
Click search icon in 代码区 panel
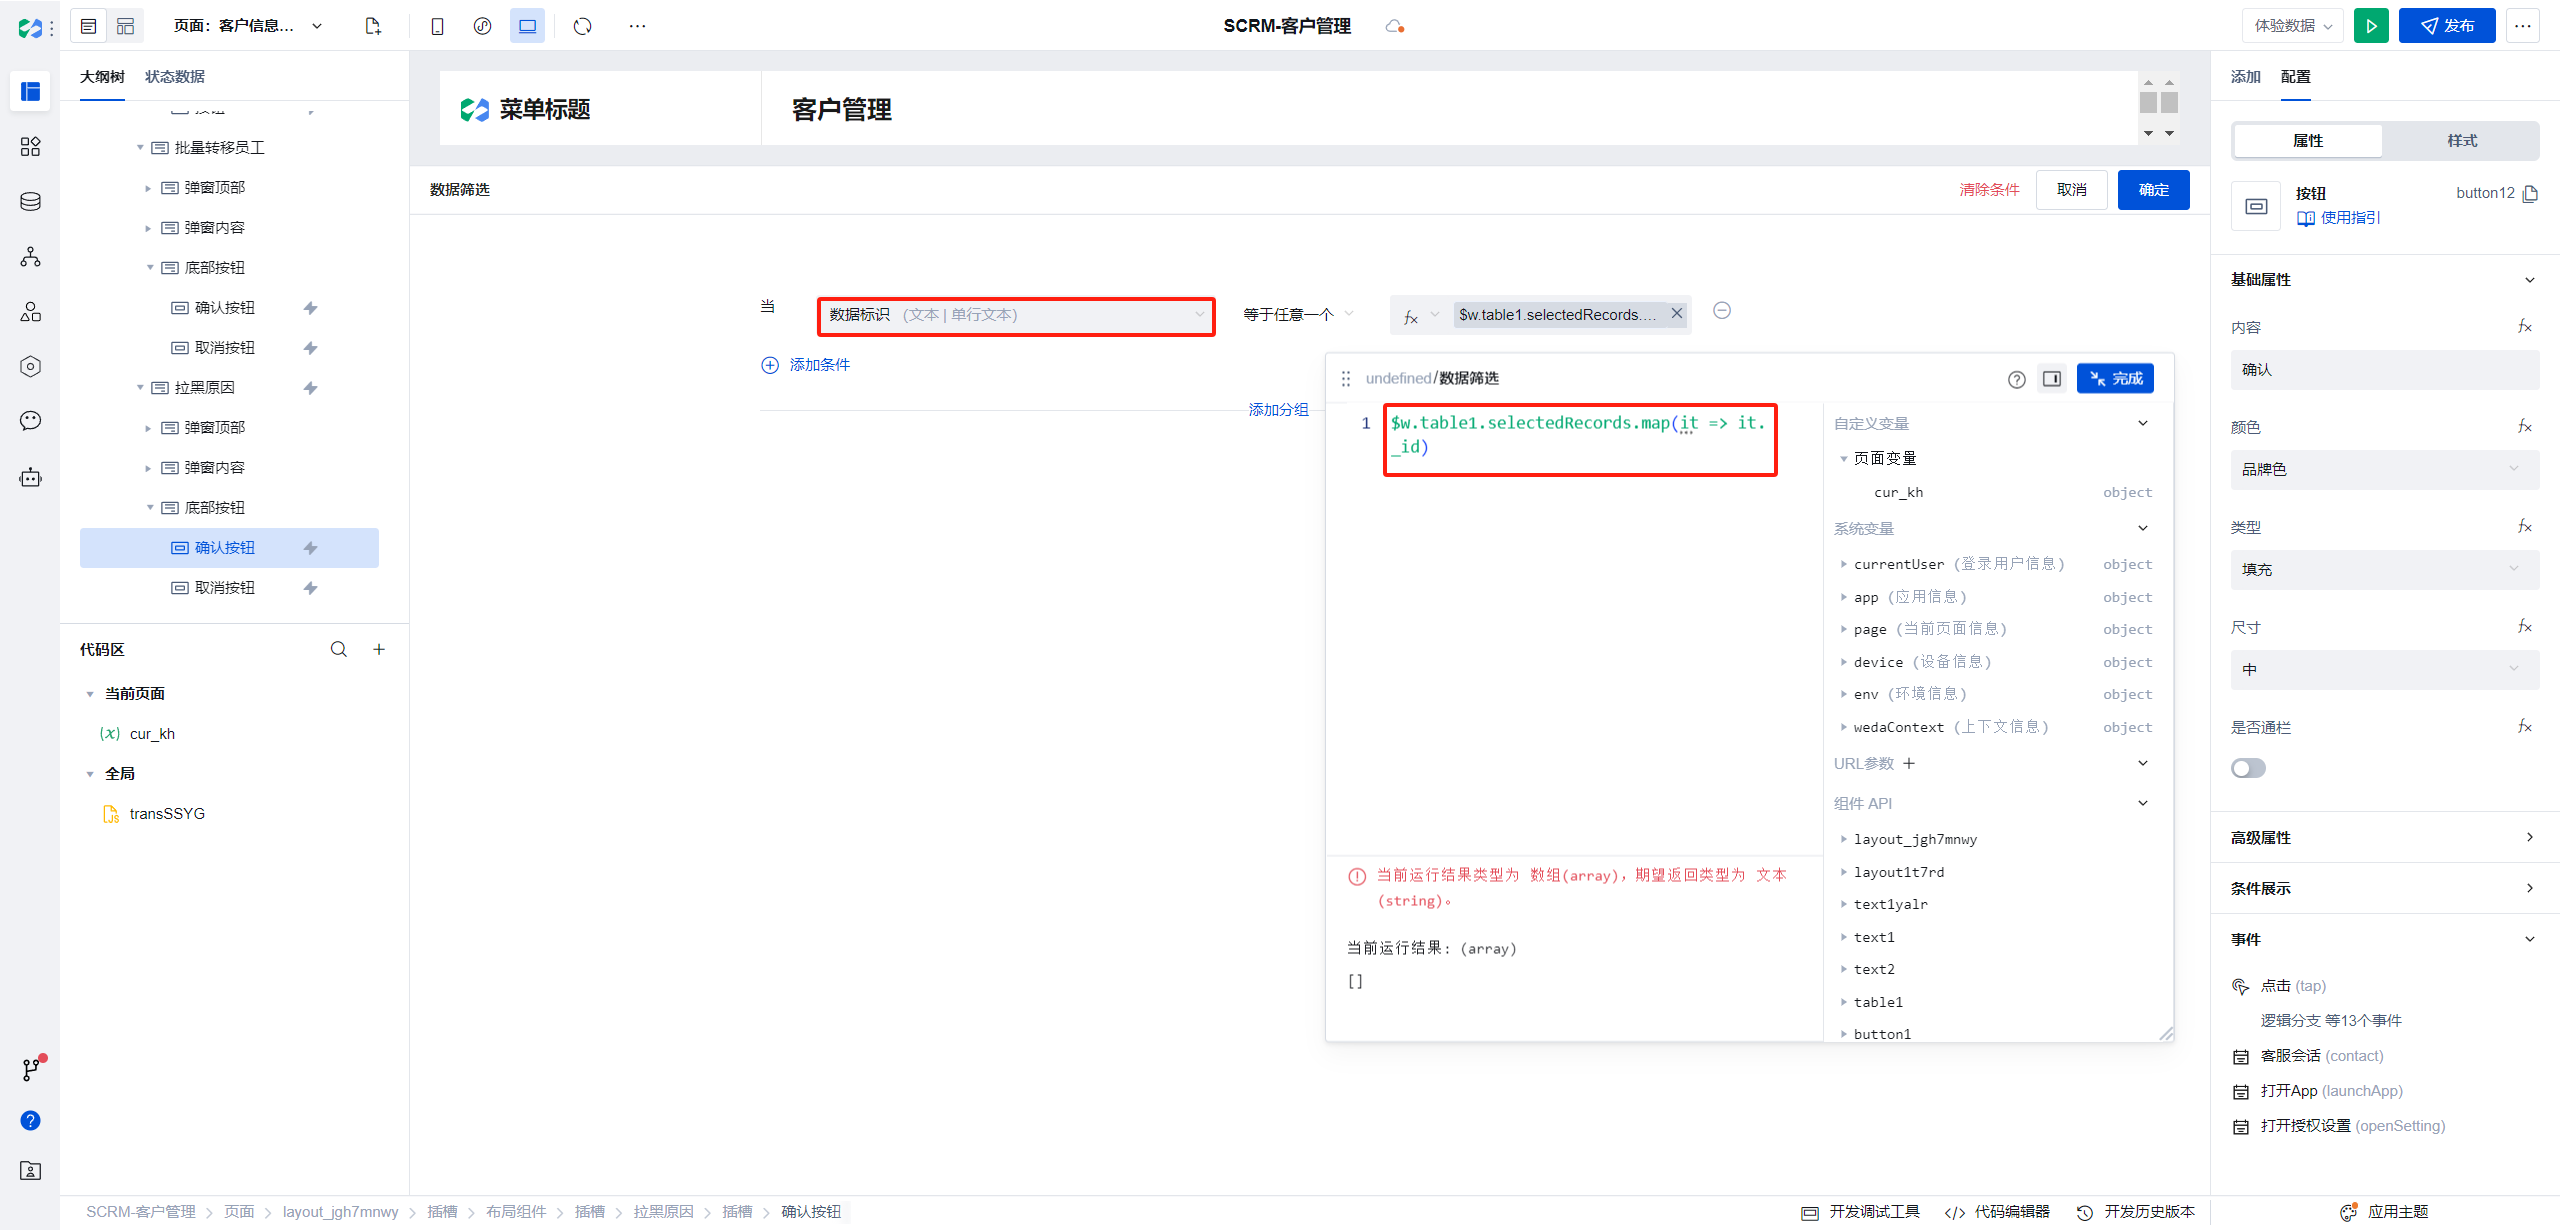[339, 650]
